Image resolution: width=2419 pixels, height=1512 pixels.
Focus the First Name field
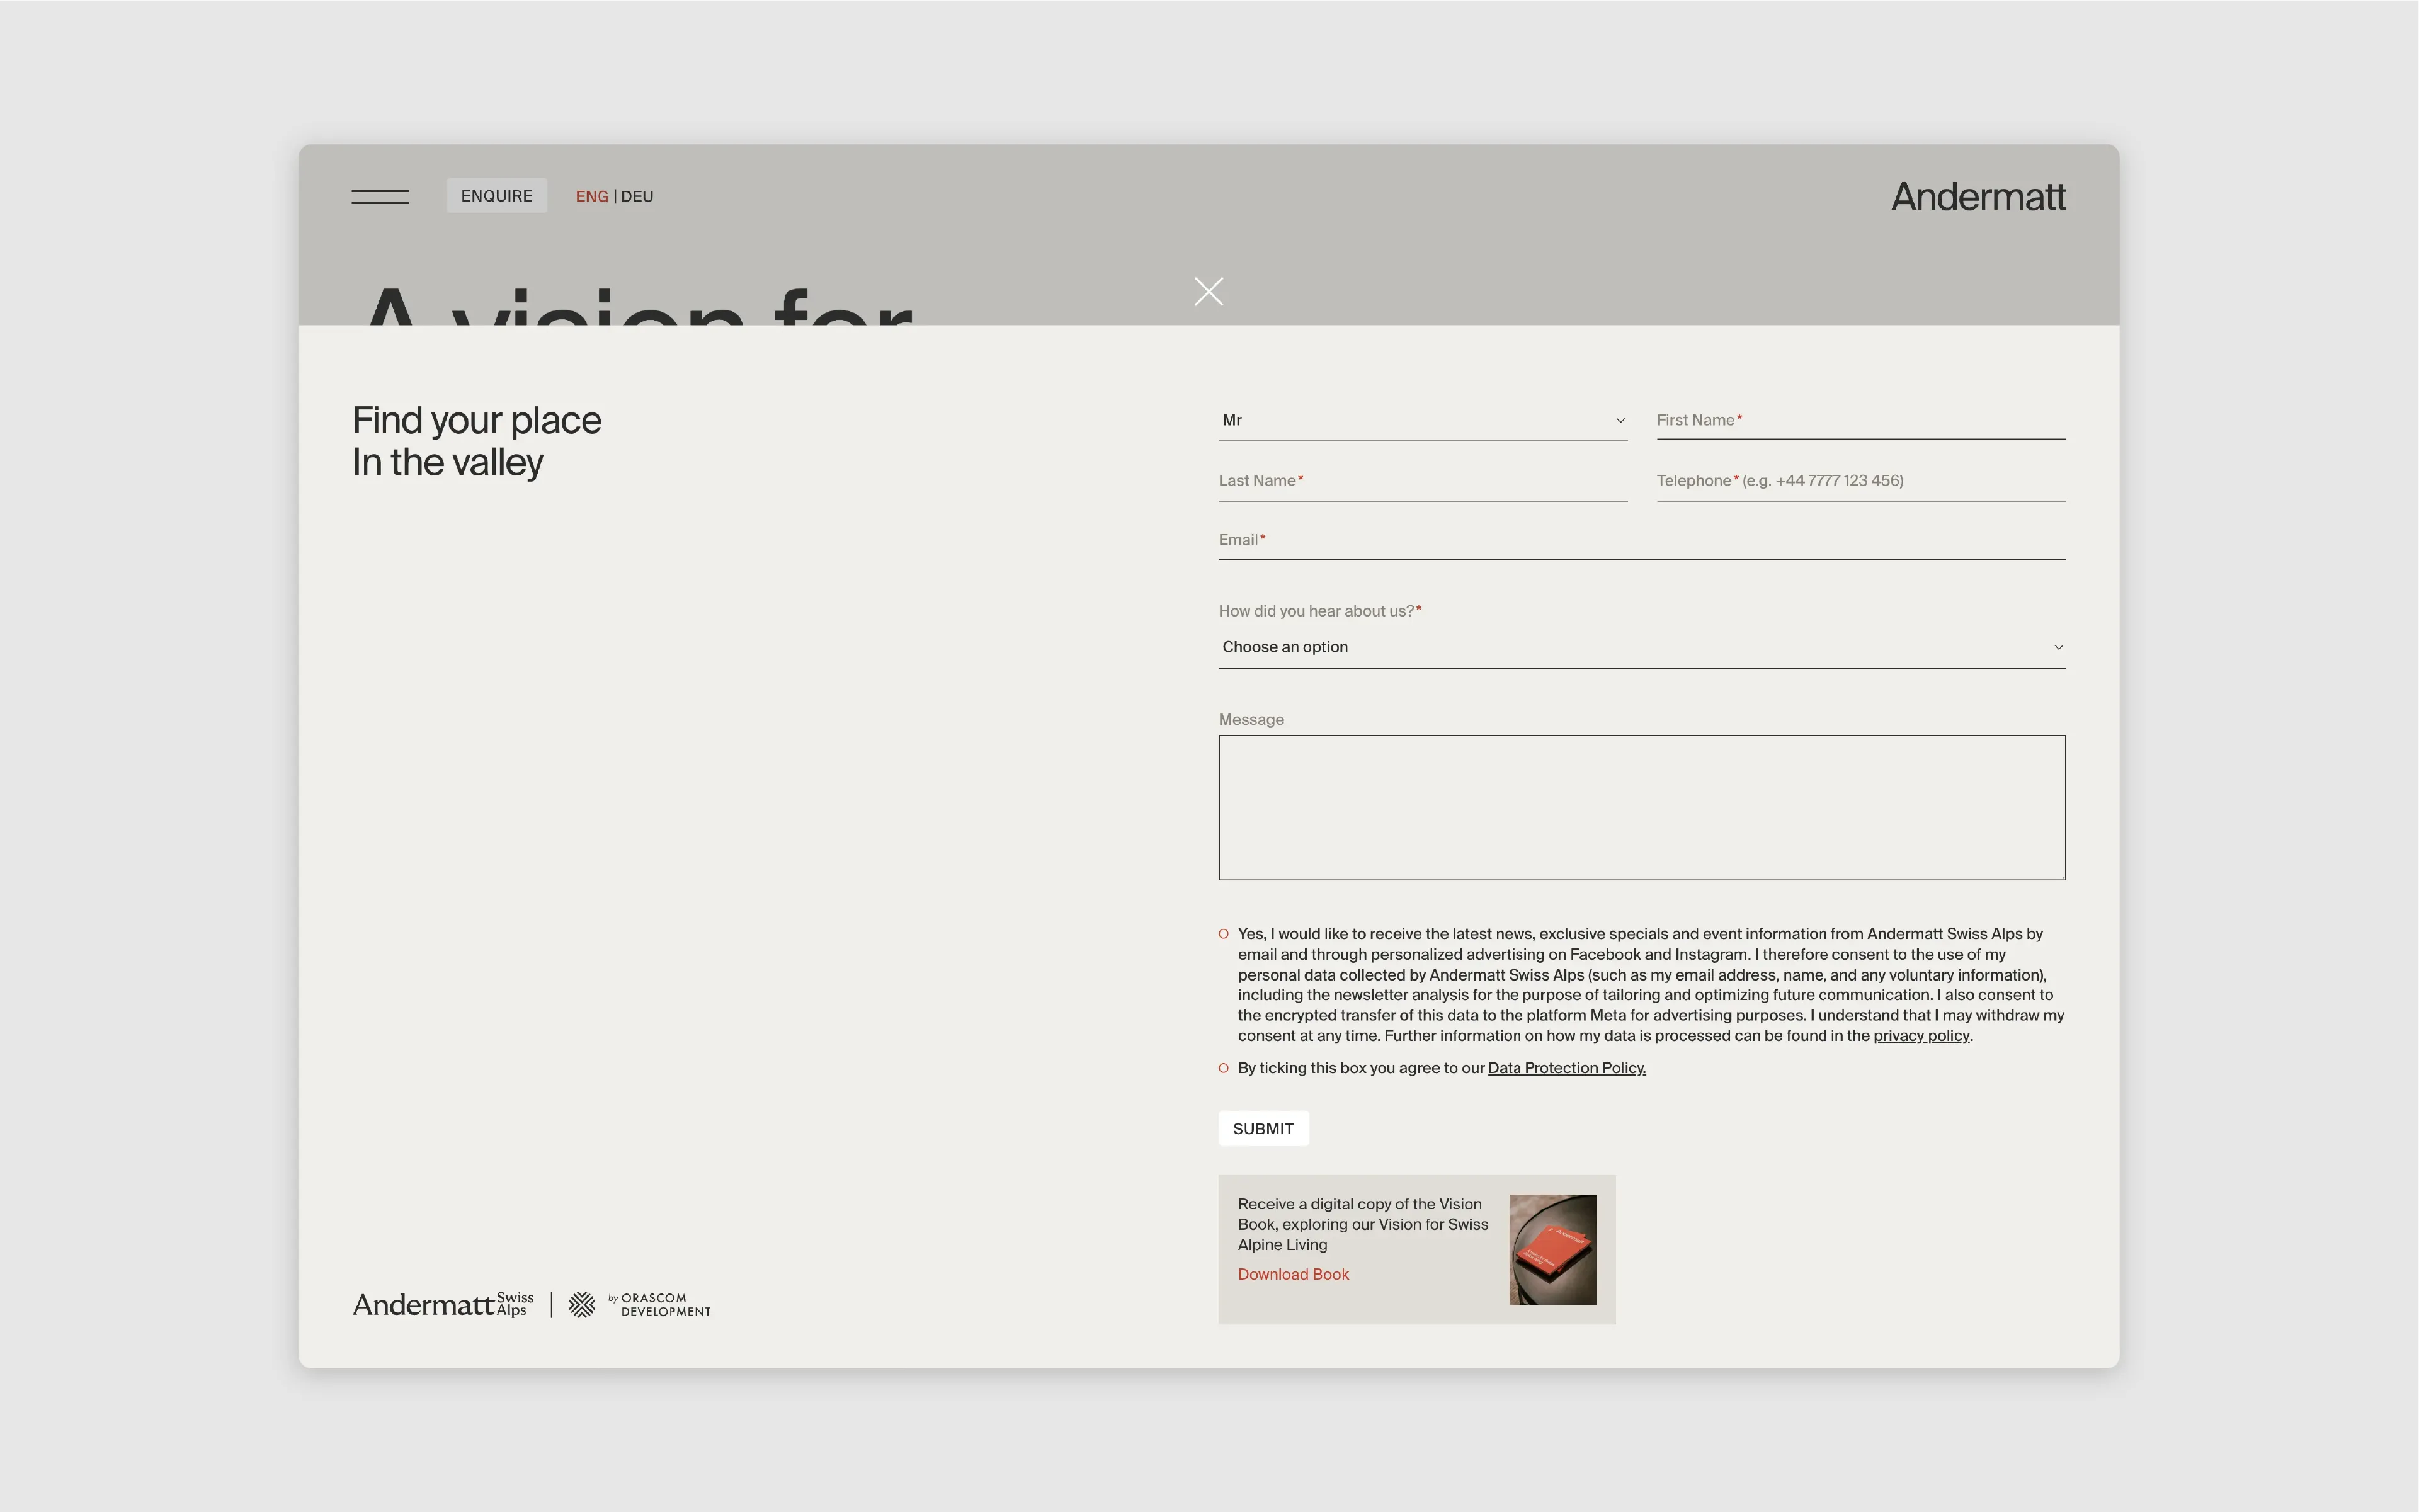pos(1861,420)
